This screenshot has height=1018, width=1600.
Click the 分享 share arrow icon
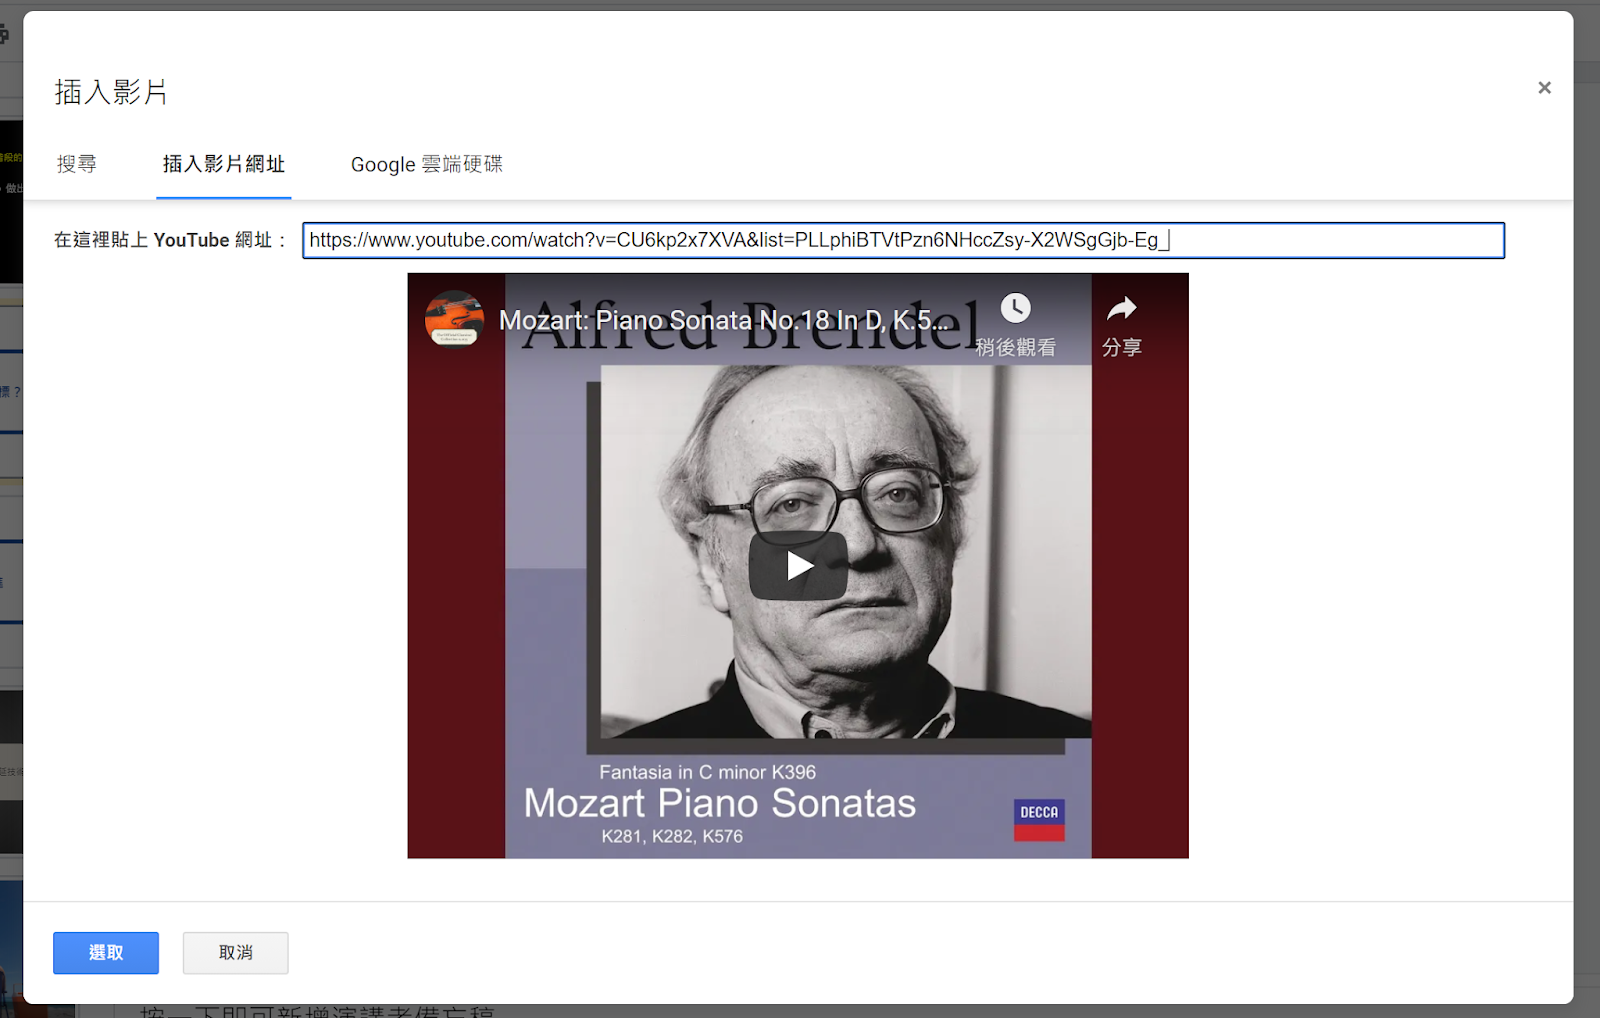coord(1122,308)
